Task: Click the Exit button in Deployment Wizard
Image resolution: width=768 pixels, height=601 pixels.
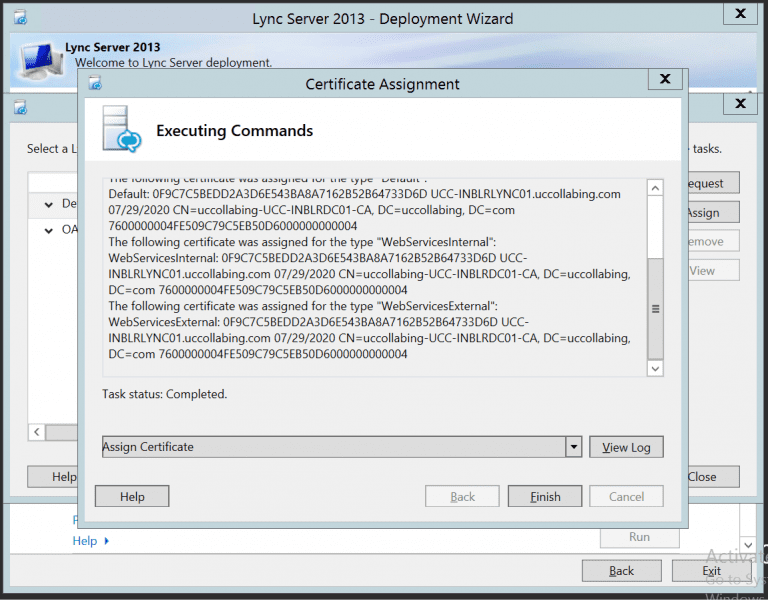Action: pos(711,570)
